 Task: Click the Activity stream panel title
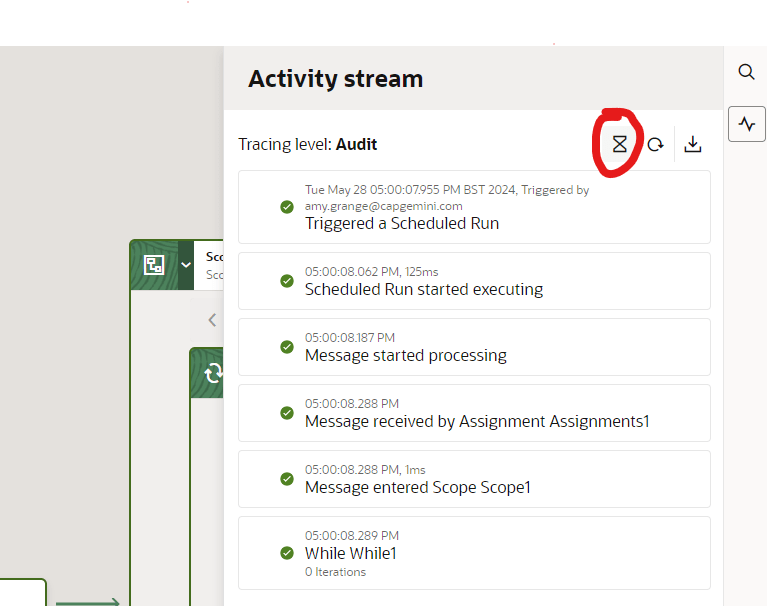pos(335,79)
